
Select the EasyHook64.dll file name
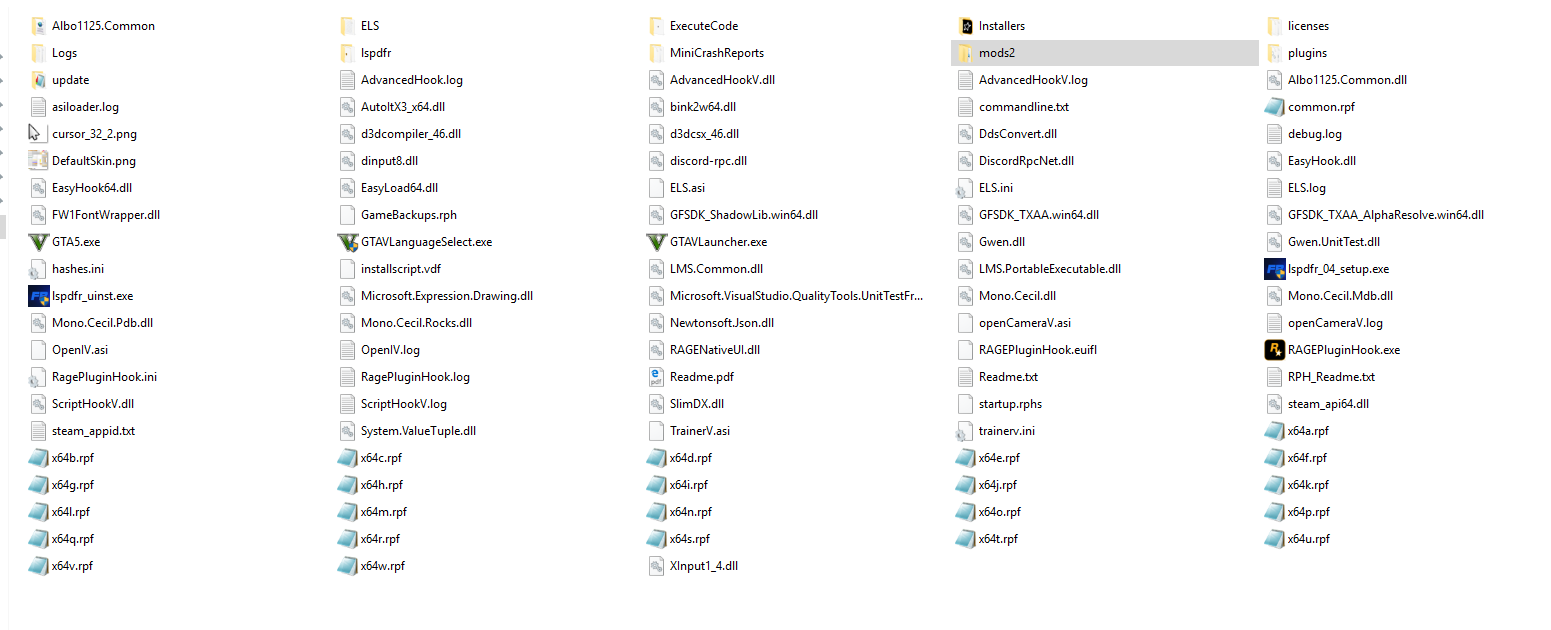92,188
